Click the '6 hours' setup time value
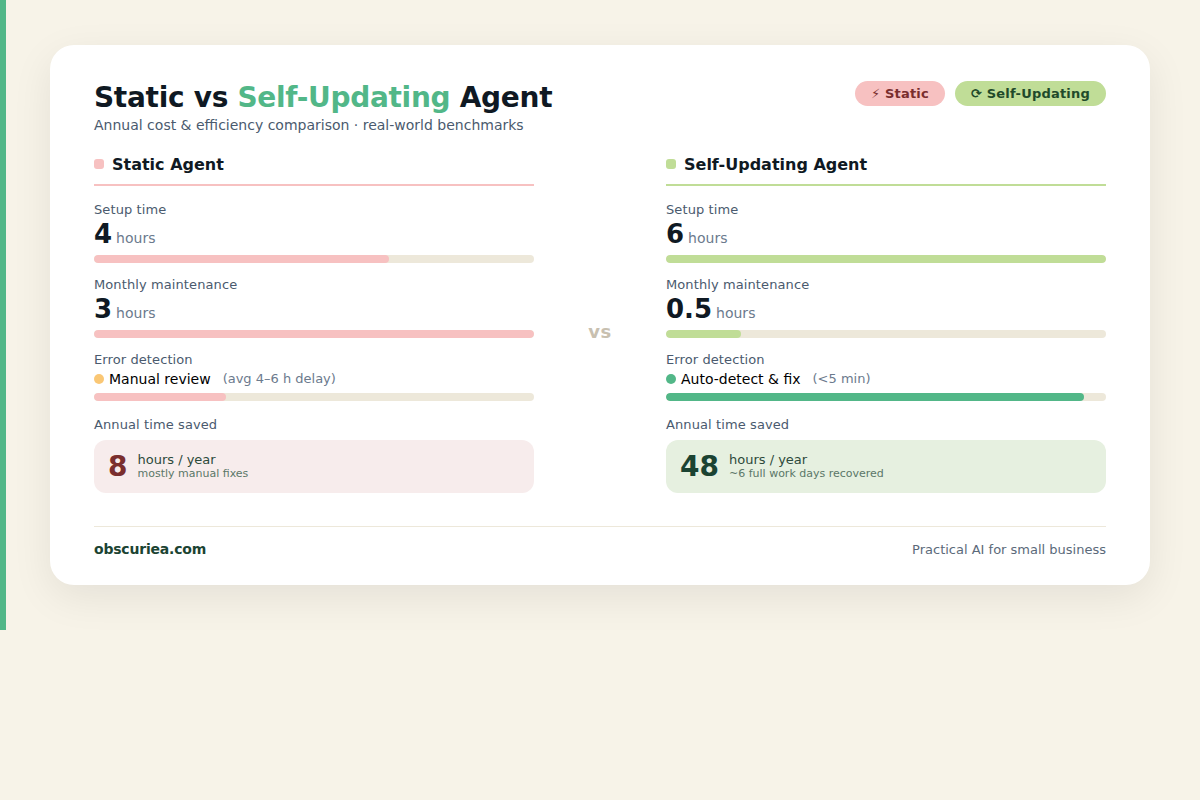 click(x=697, y=235)
